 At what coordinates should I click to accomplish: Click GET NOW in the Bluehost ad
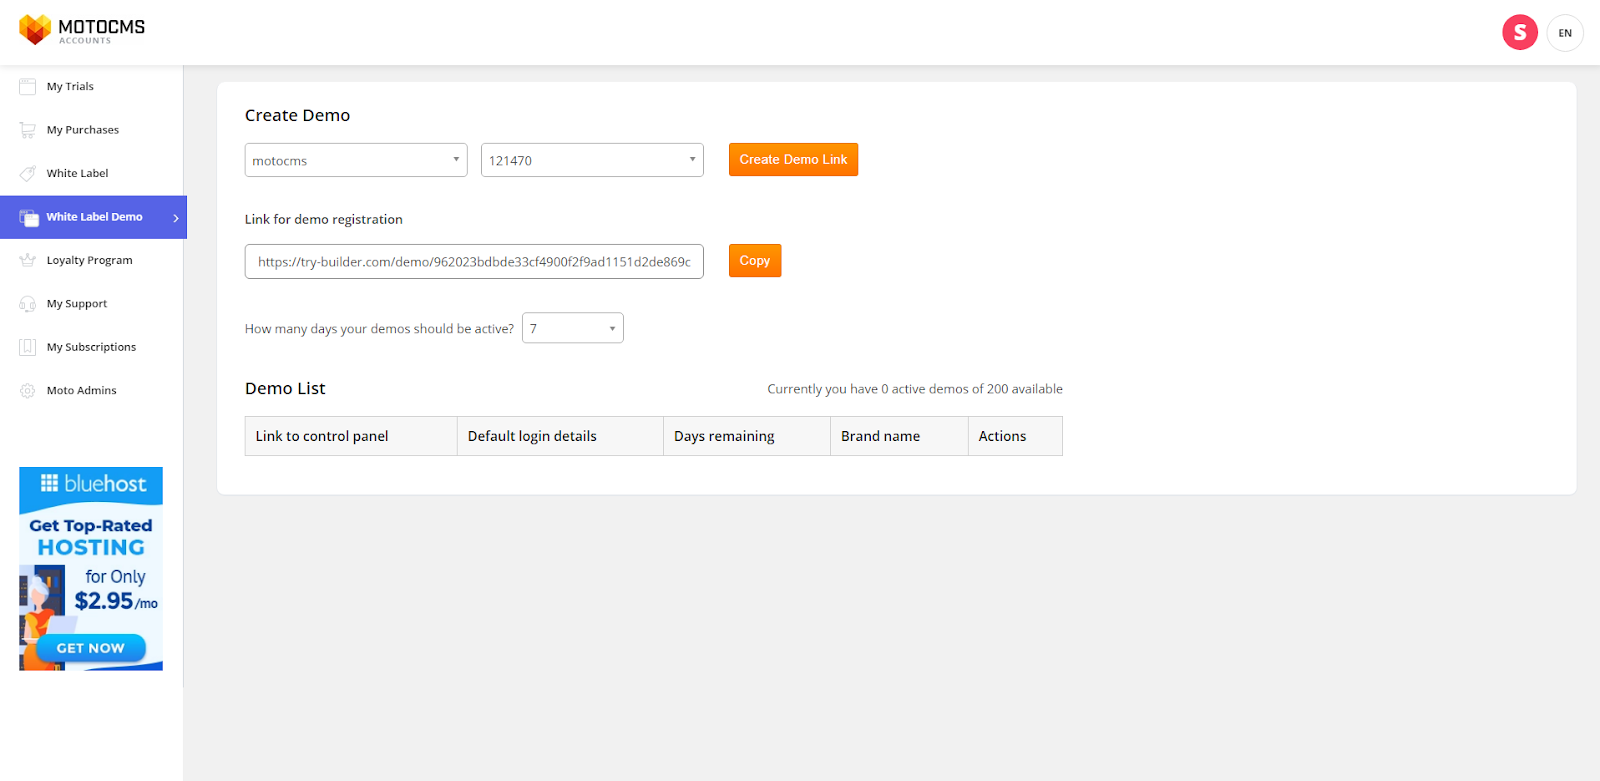(x=91, y=648)
